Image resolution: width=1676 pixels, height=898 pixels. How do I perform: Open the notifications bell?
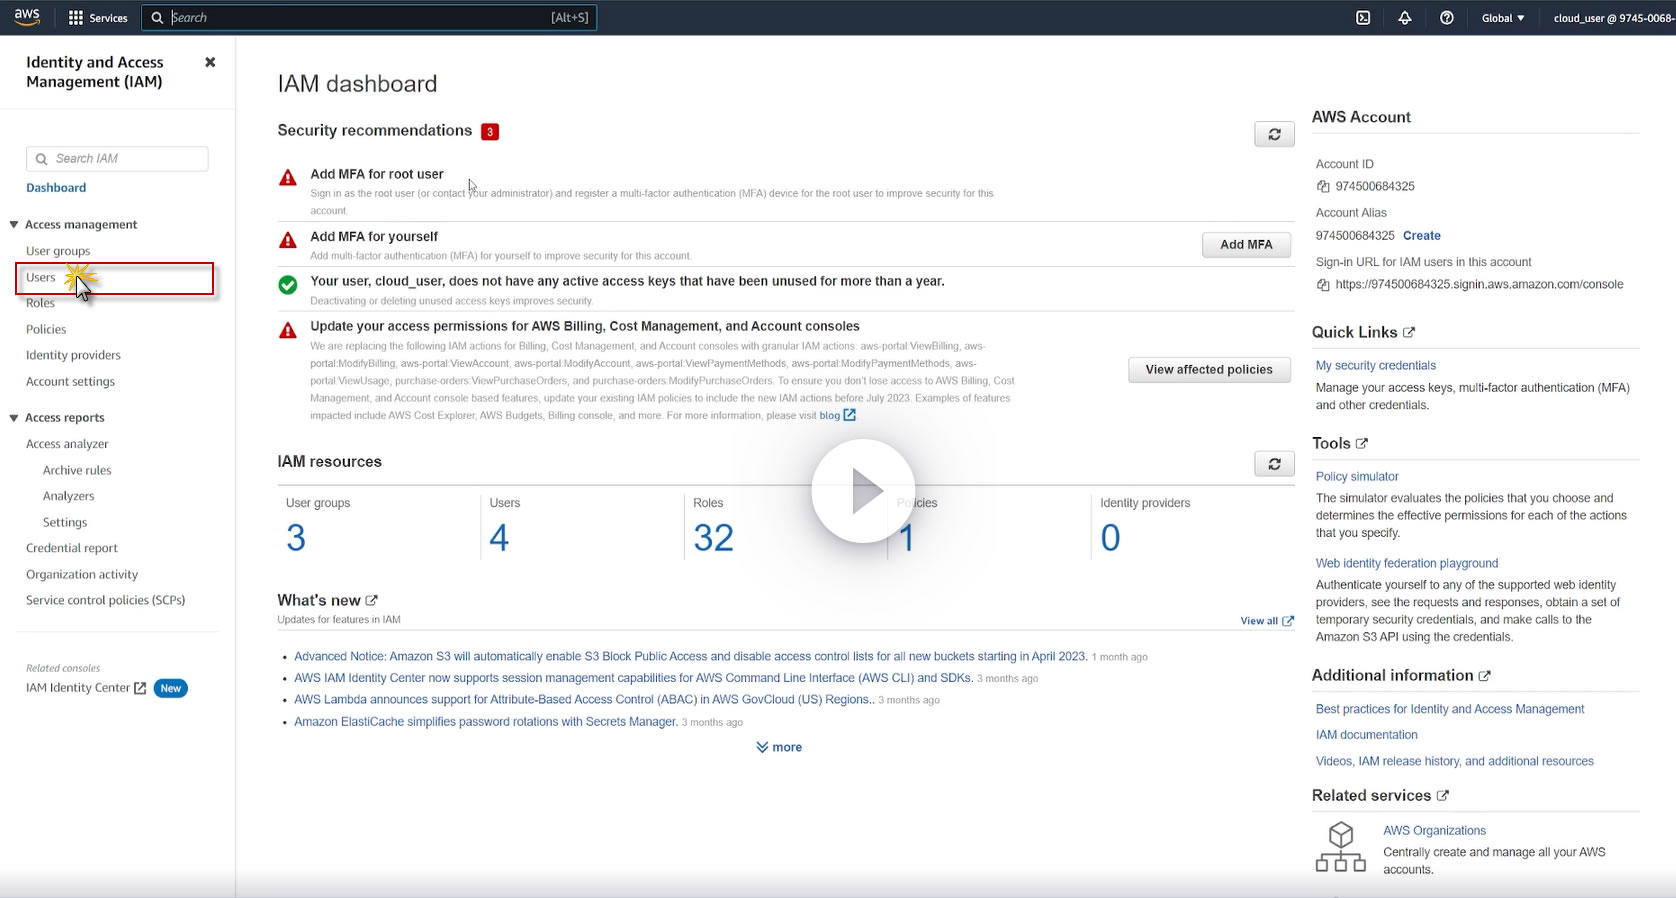point(1405,18)
